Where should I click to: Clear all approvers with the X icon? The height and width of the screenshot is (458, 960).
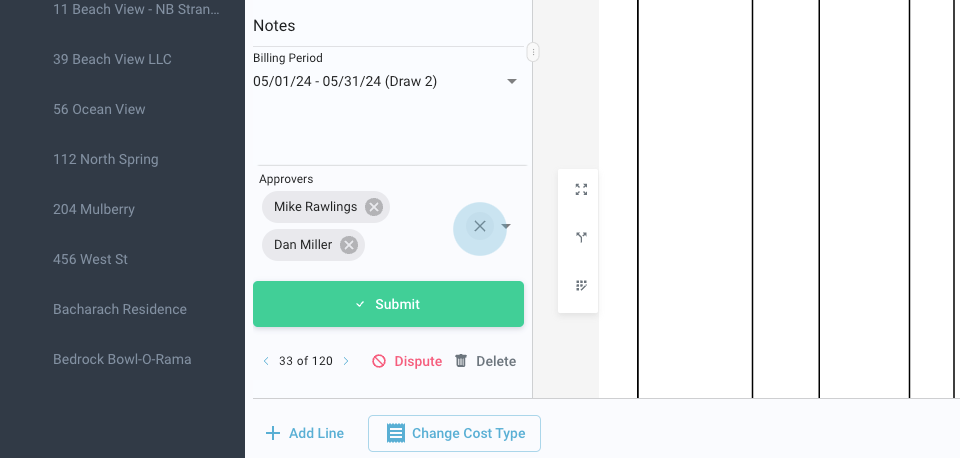tap(480, 227)
